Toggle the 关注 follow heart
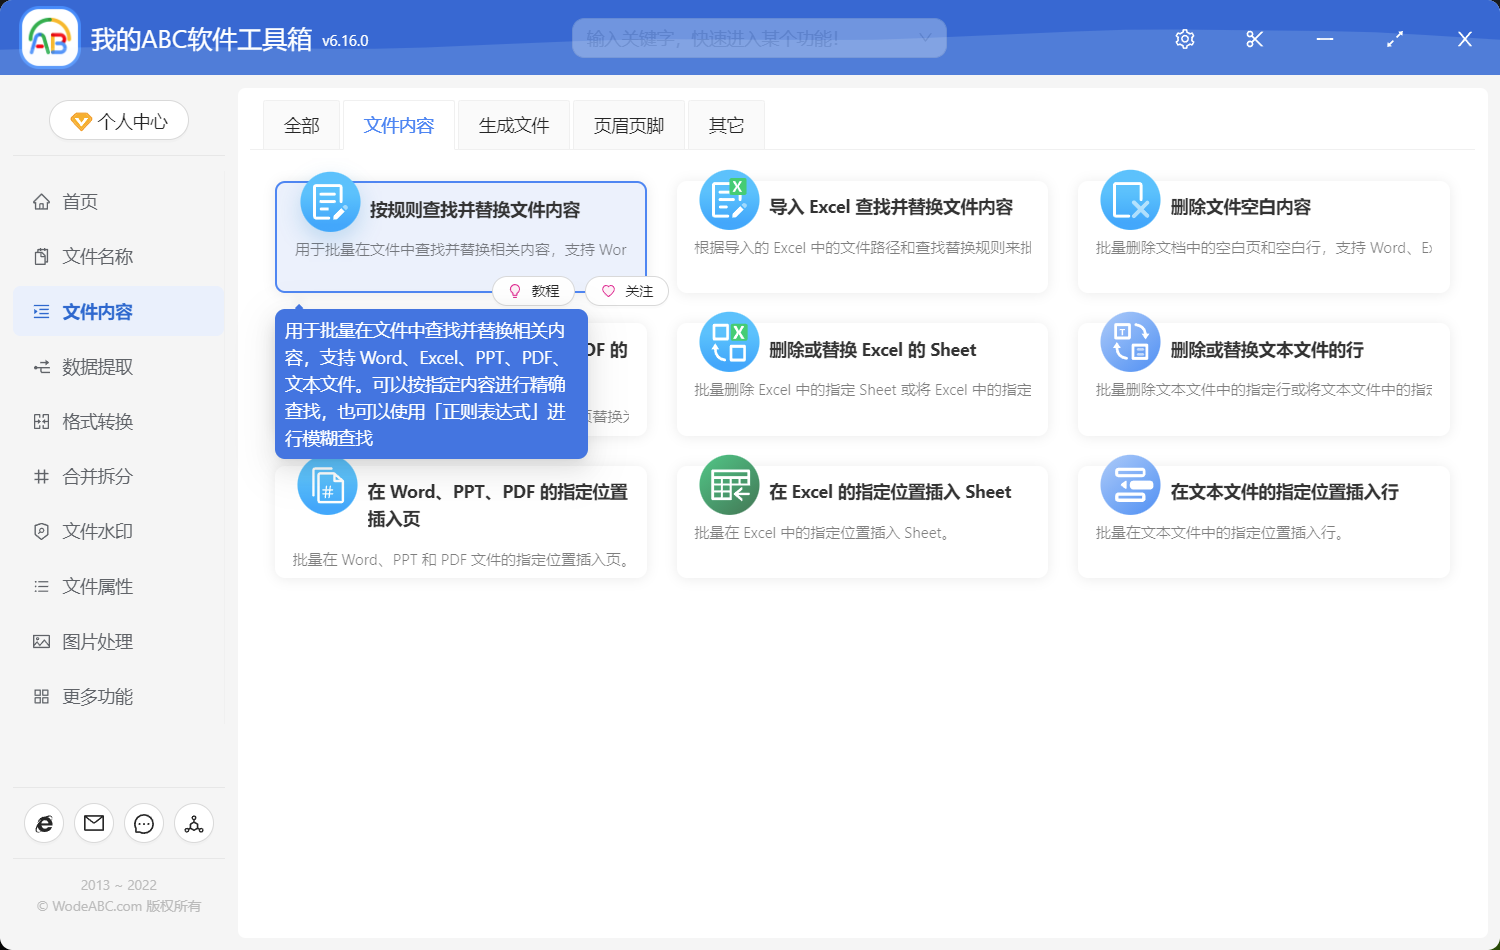The height and width of the screenshot is (950, 1500). [x=627, y=291]
